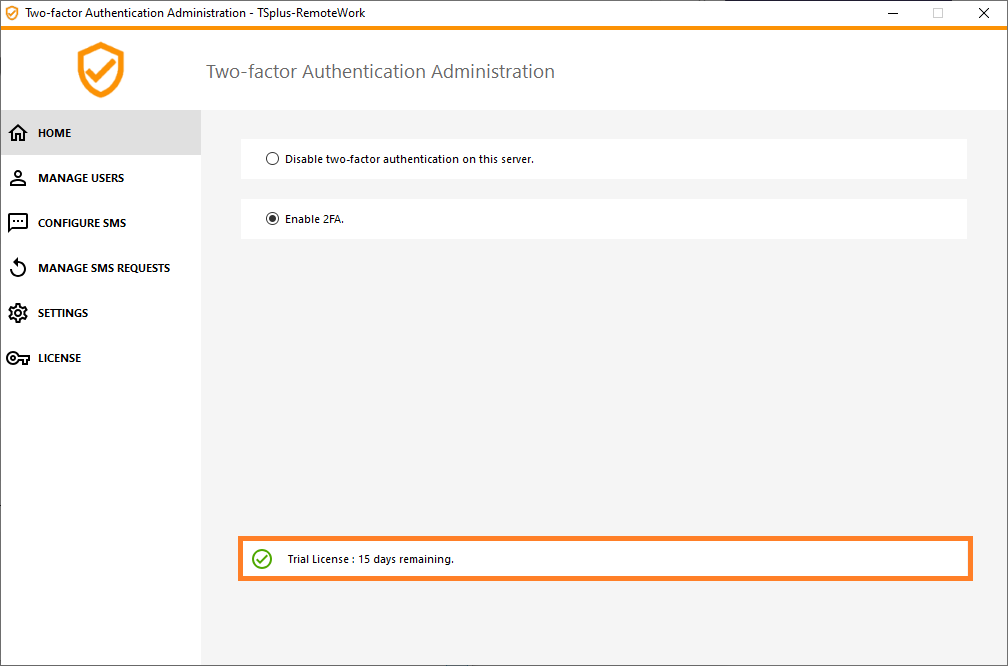Enable 2FA by selecting its radio button
Screen dimensions: 1008x666
tap(272, 218)
